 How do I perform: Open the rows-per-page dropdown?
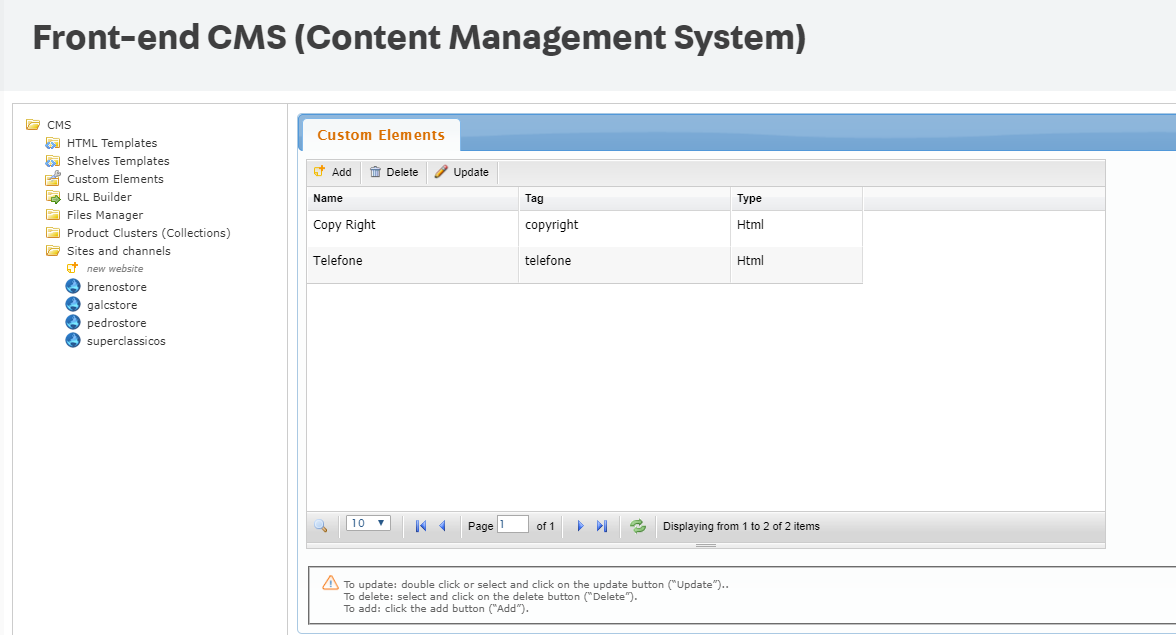point(368,523)
